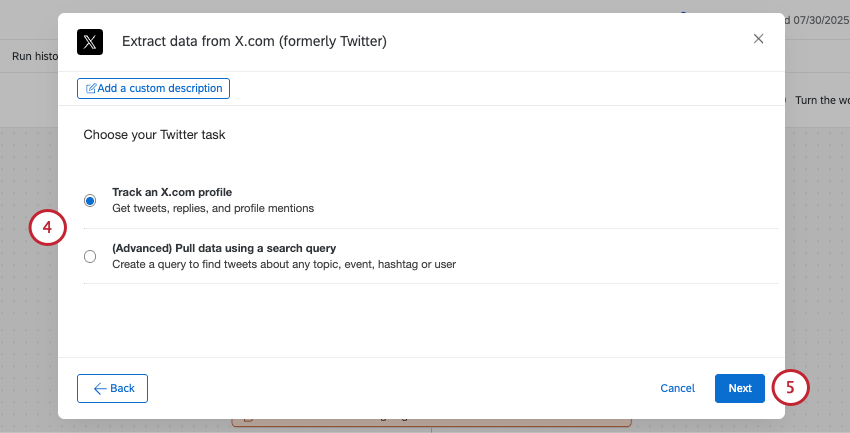
Task: Click '(Advanced) Pull data using a search query' text
Action: coord(224,248)
